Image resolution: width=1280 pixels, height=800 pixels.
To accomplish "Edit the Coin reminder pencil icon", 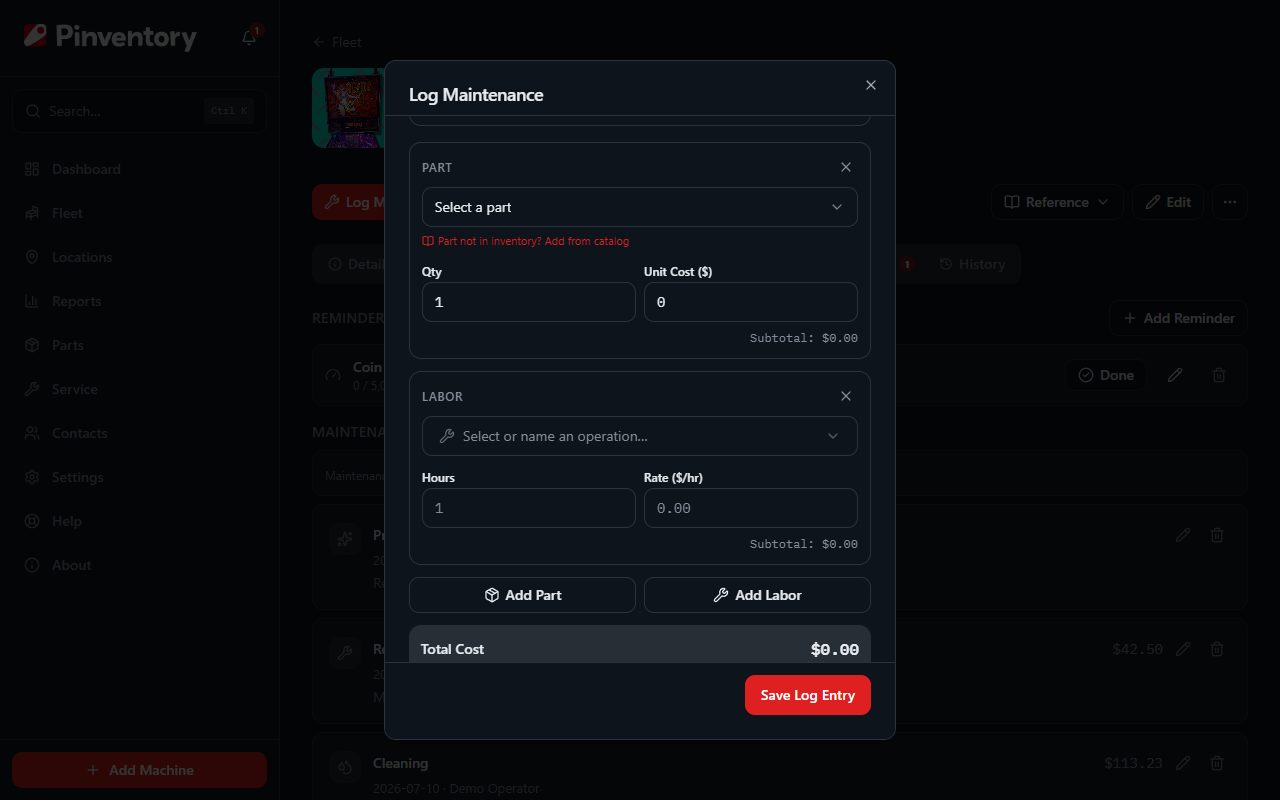I will tap(1175, 375).
